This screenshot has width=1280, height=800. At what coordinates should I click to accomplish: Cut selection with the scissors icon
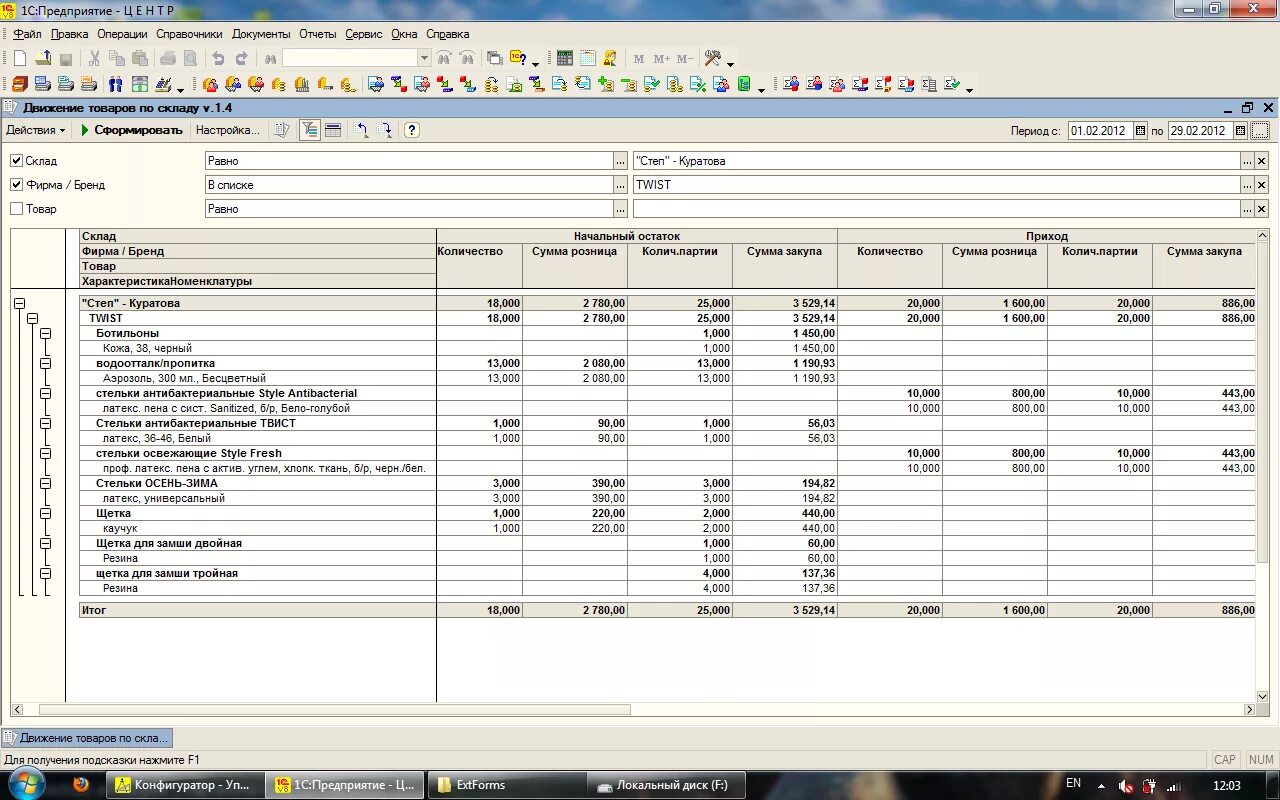pyautogui.click(x=94, y=59)
